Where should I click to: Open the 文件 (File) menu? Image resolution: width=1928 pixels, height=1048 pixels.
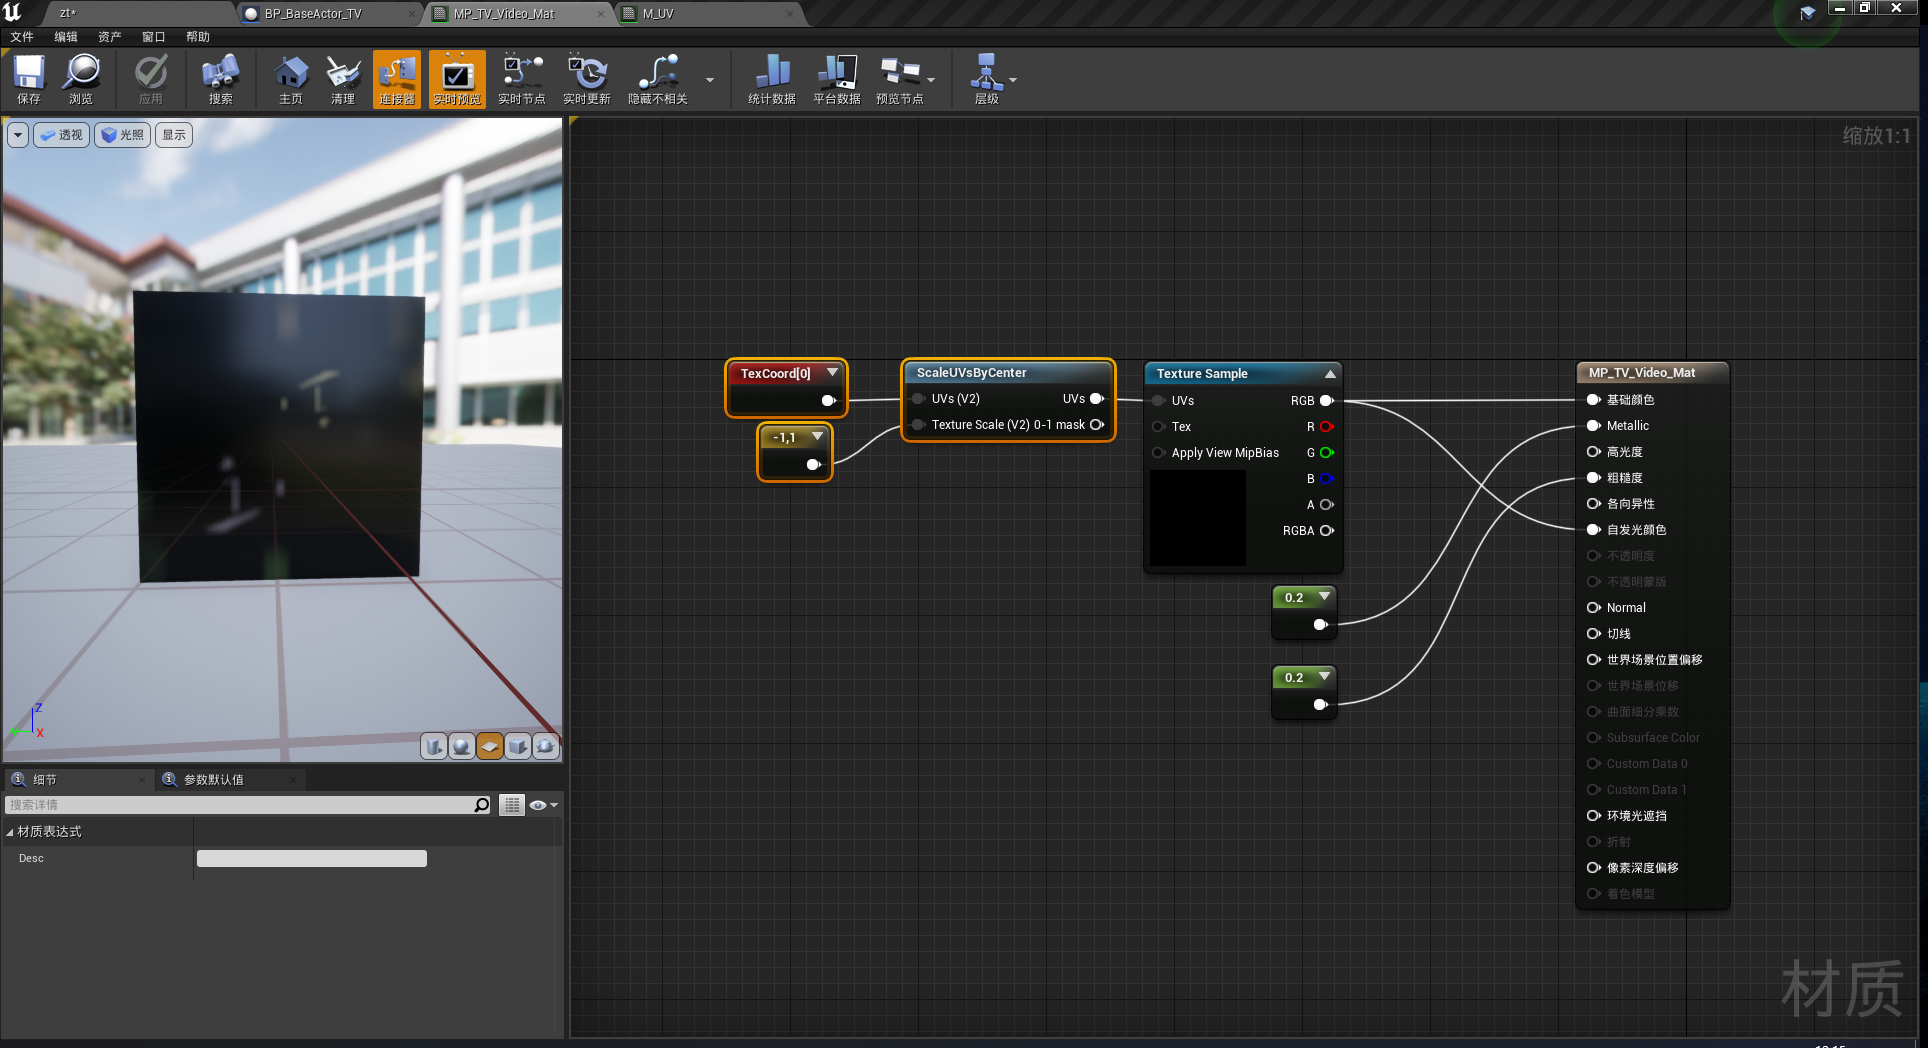point(22,37)
